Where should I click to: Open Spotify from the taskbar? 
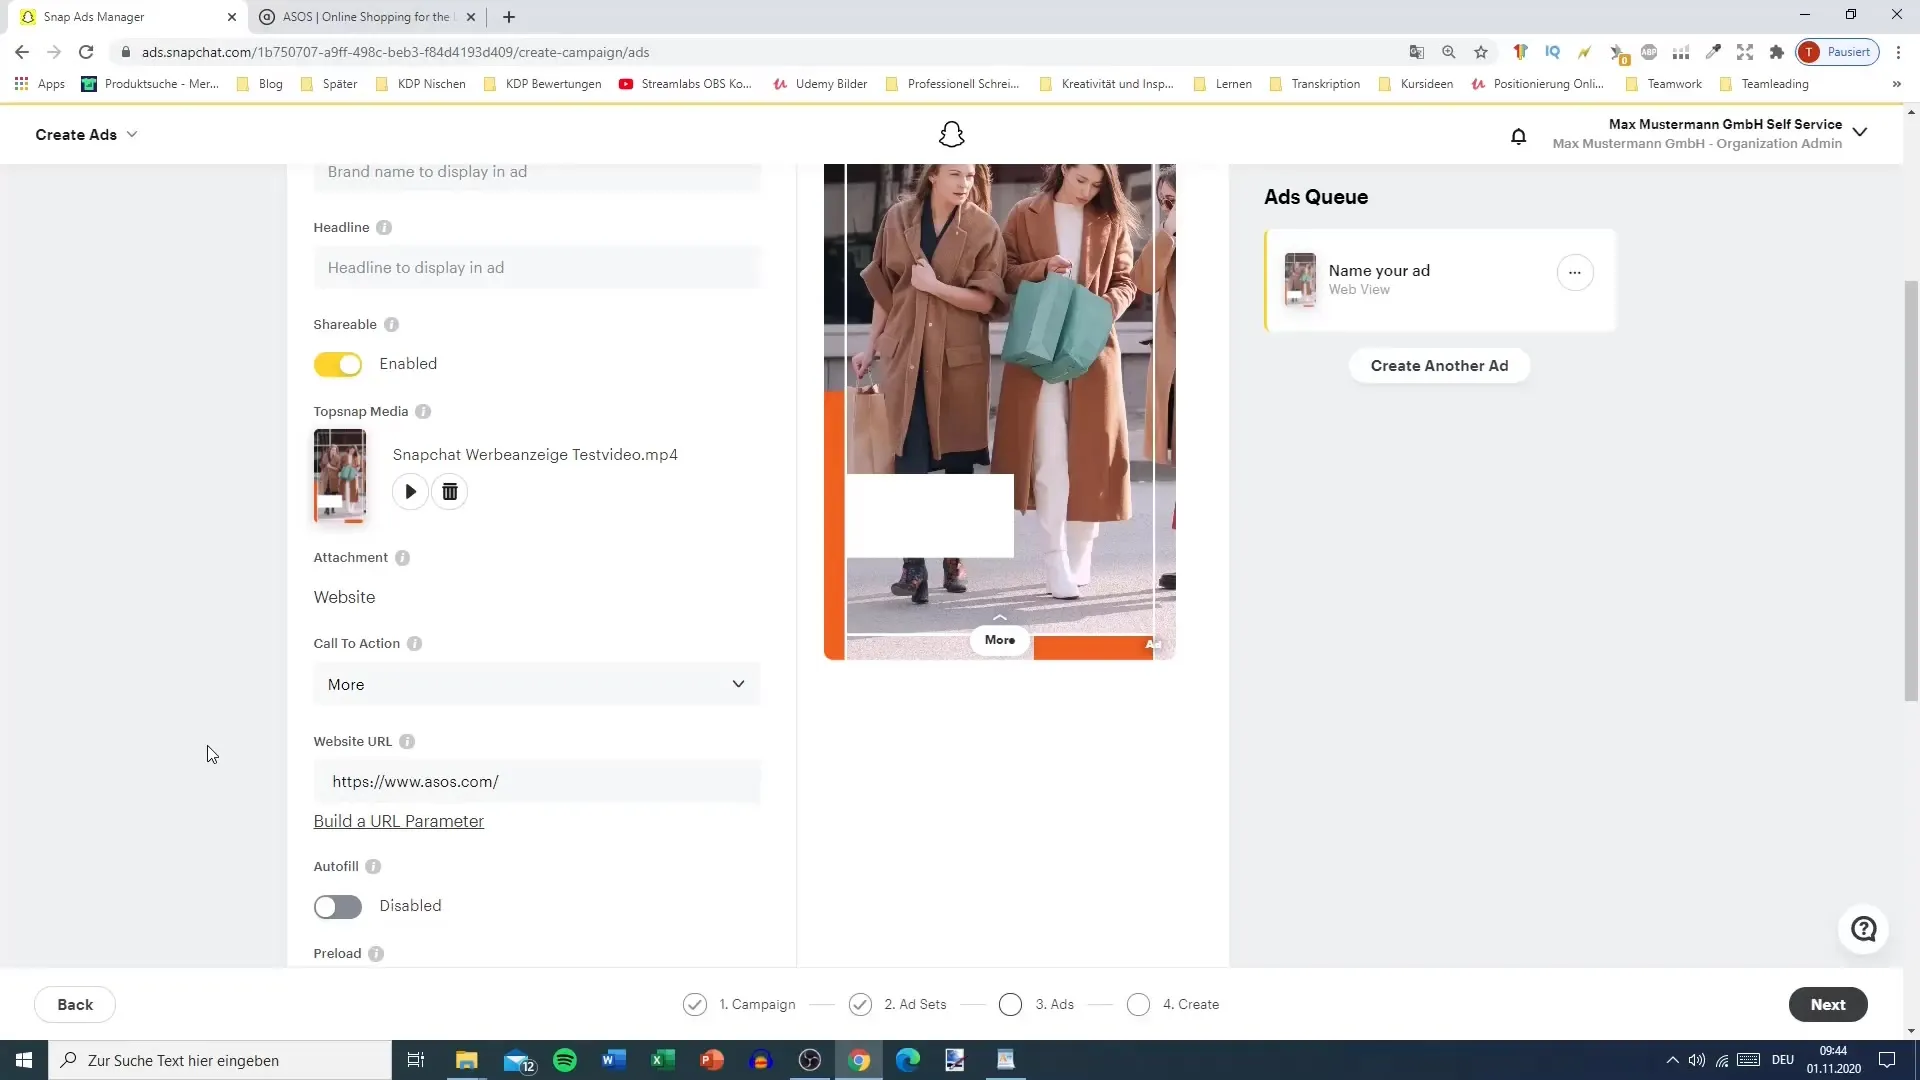coord(565,1060)
